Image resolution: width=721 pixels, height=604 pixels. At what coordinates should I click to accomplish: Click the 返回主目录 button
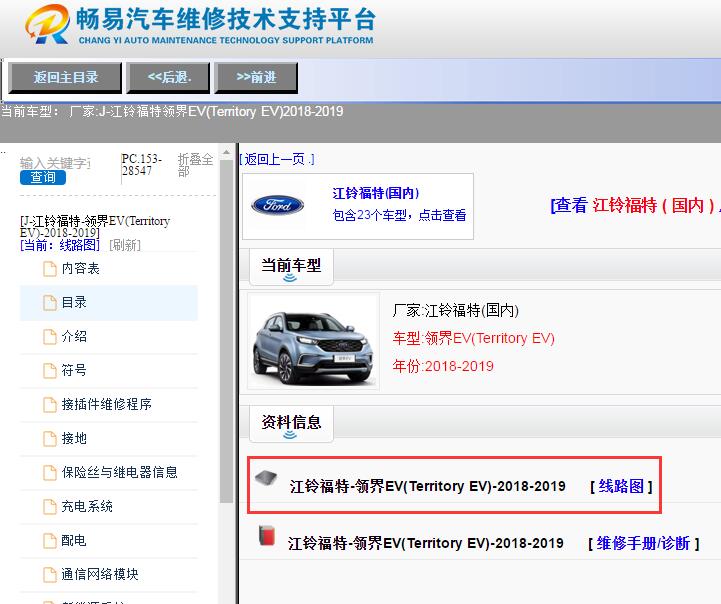click(65, 78)
